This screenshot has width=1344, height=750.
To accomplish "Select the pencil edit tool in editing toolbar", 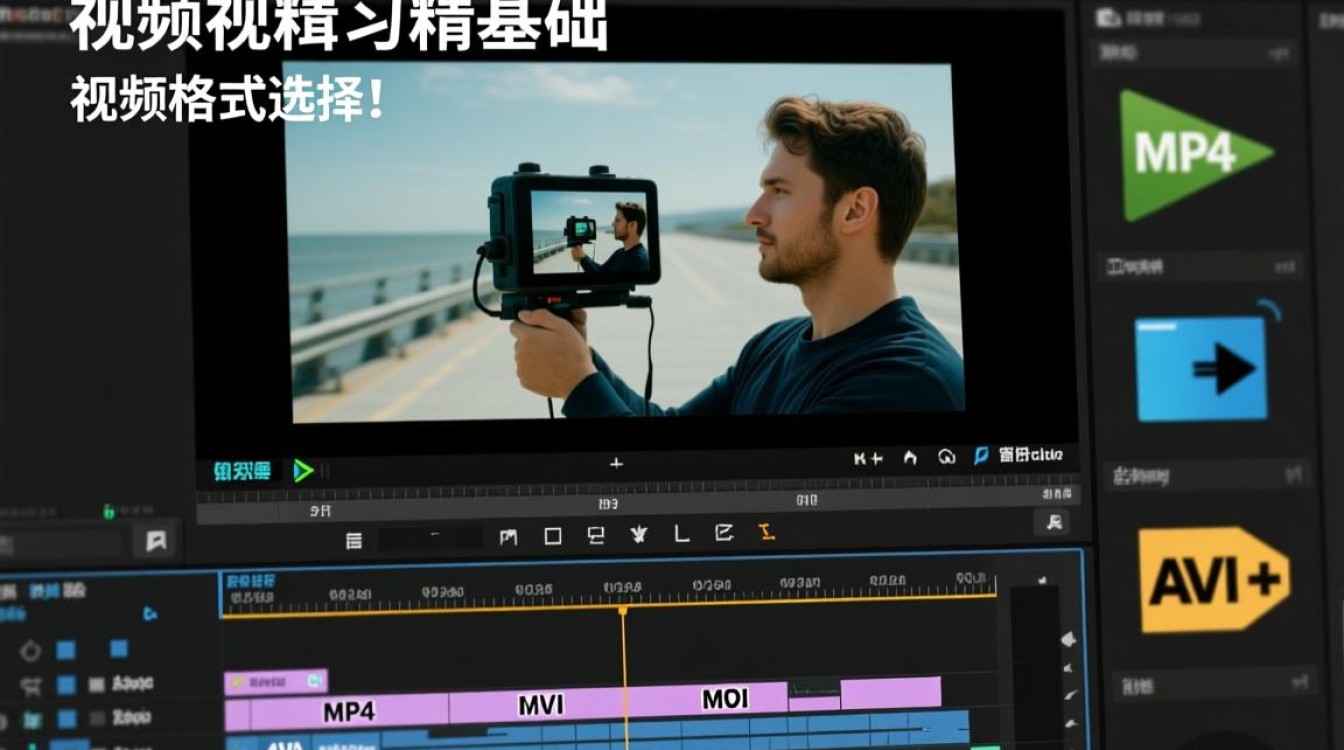I will [725, 533].
